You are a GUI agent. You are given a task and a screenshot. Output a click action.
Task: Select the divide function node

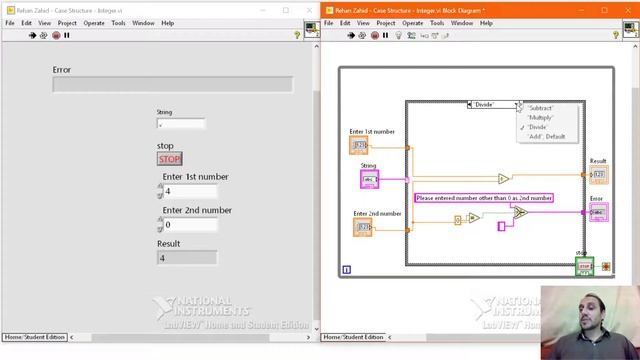tap(503, 179)
